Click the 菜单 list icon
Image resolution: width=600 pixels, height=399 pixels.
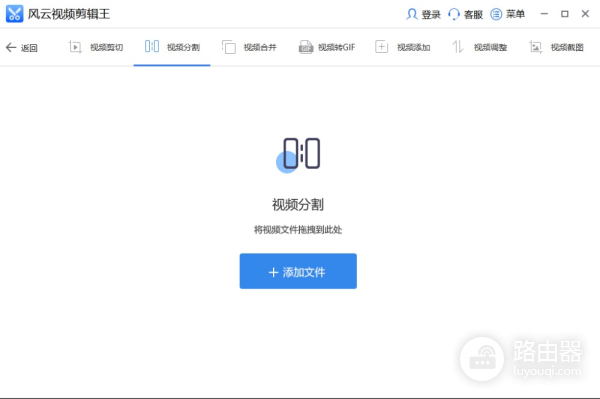[x=496, y=14]
